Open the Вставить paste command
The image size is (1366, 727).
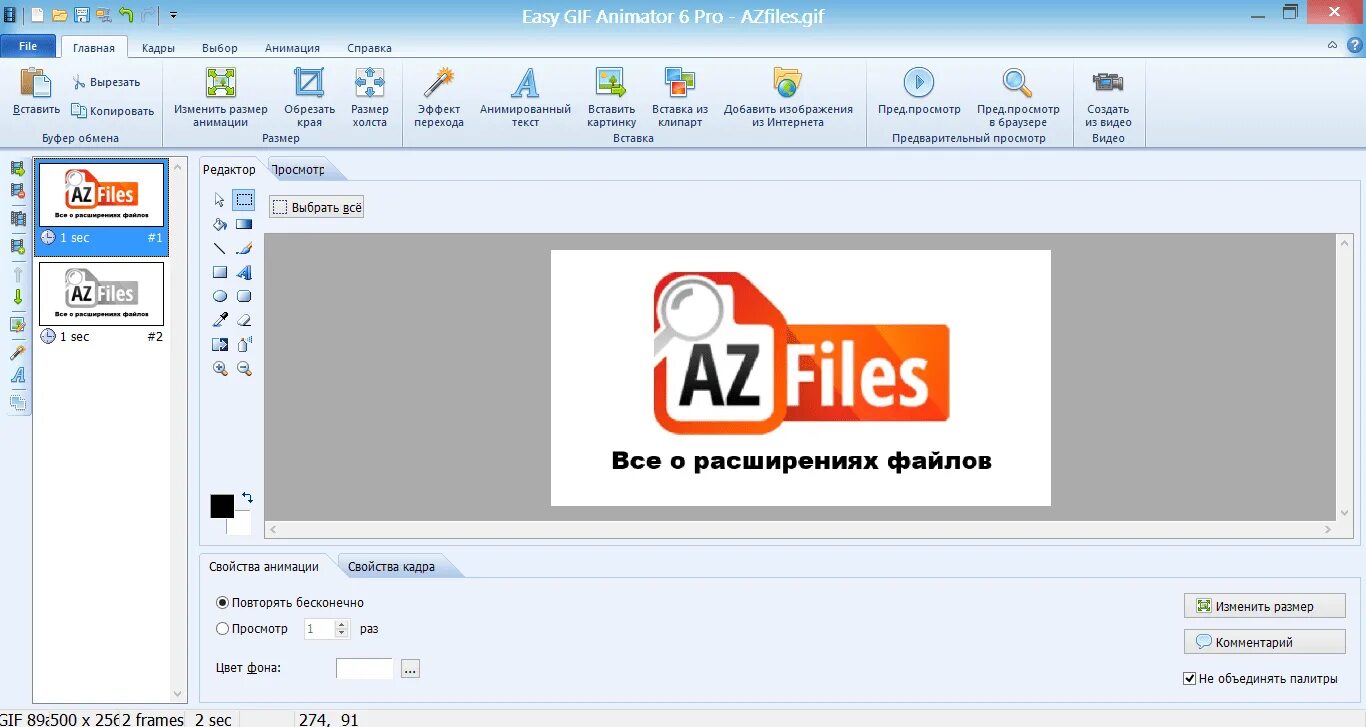click(36, 92)
